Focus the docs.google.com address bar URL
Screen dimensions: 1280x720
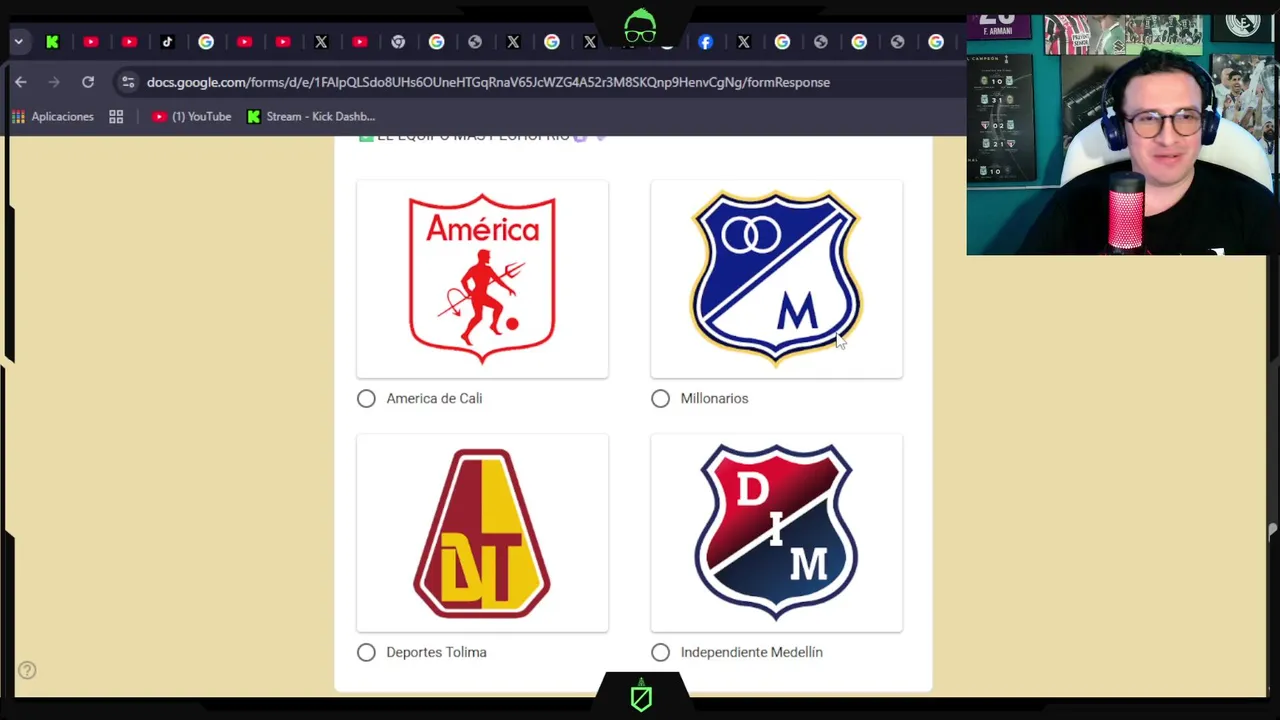[488, 82]
